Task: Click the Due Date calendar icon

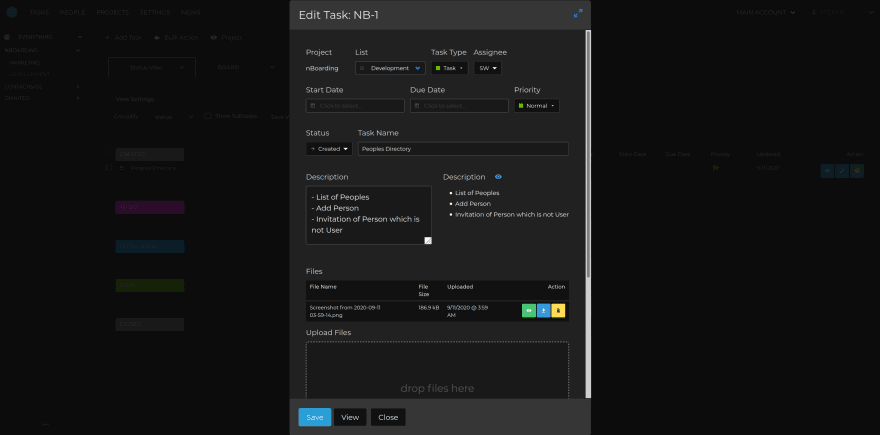Action: click(x=417, y=106)
